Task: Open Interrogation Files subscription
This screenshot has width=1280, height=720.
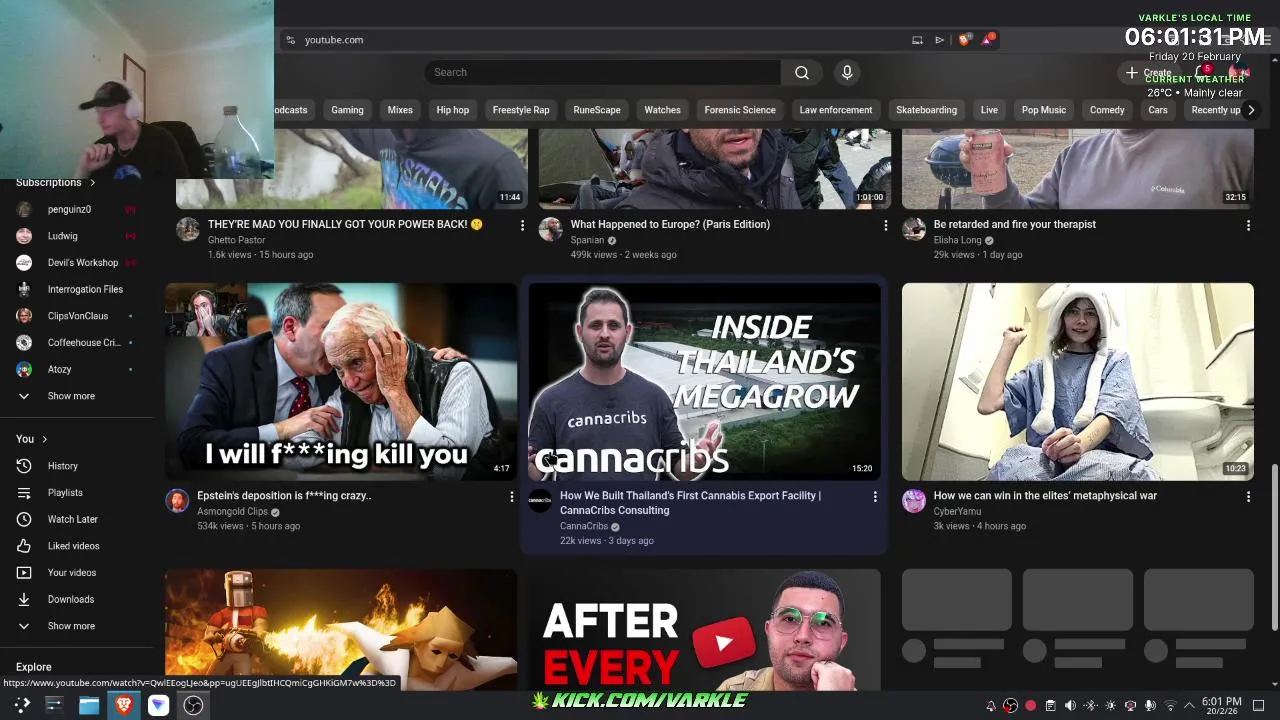Action: (x=75, y=289)
